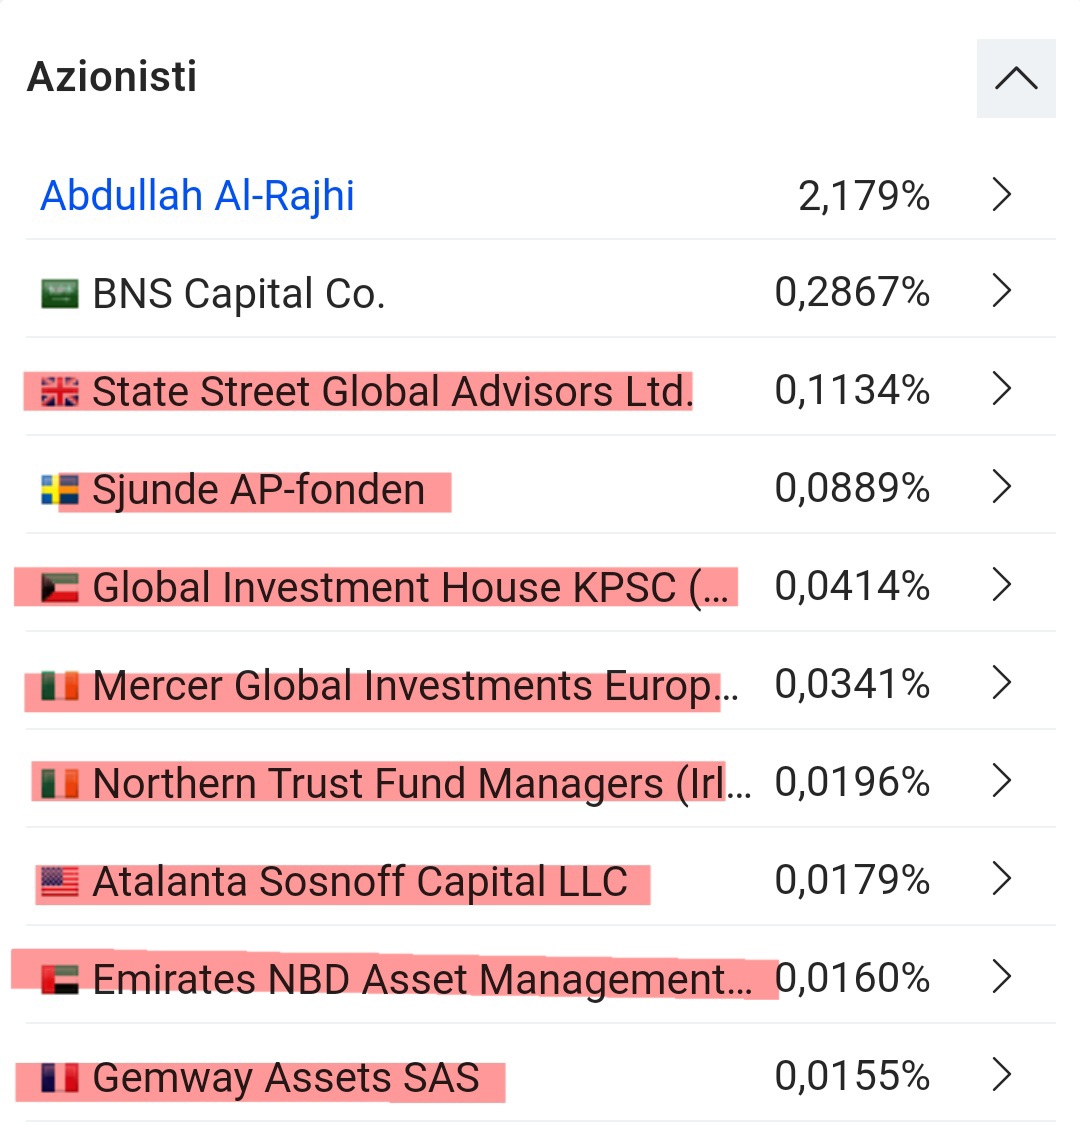
Task: Open Gemway Assets SAS shareholder entry
Action: pos(286,1078)
